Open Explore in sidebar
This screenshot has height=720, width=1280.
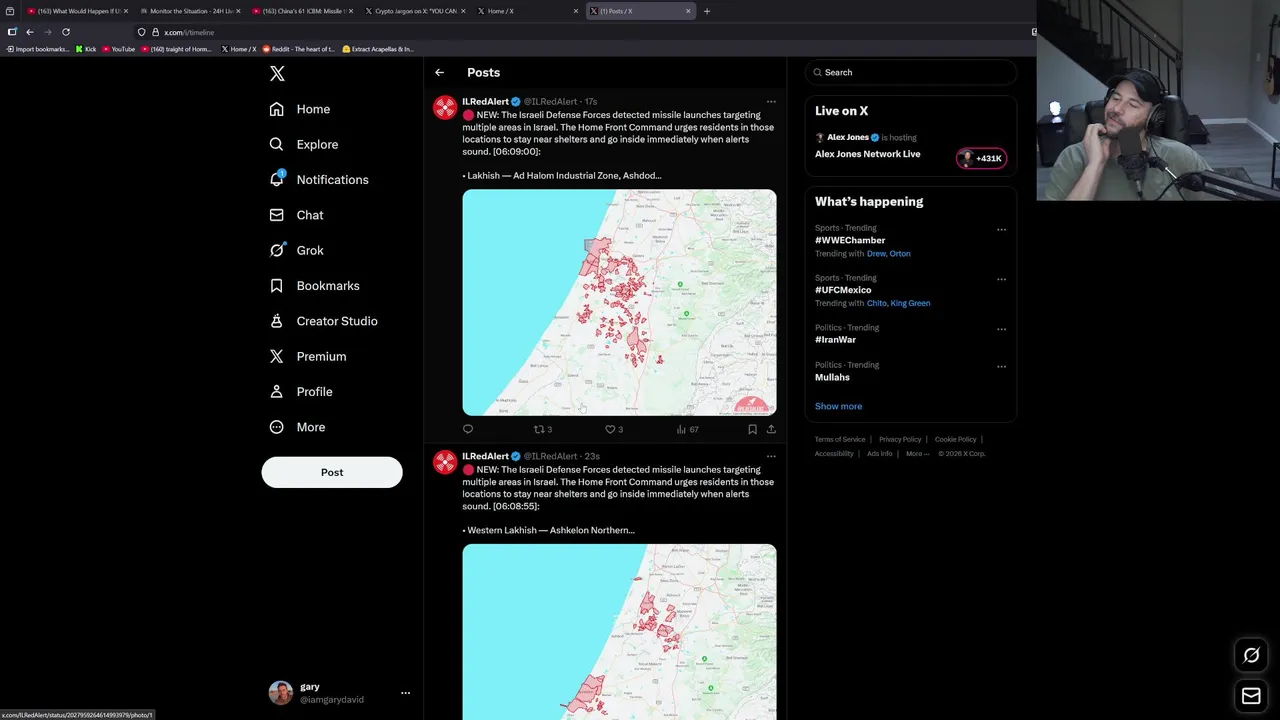click(x=304, y=144)
